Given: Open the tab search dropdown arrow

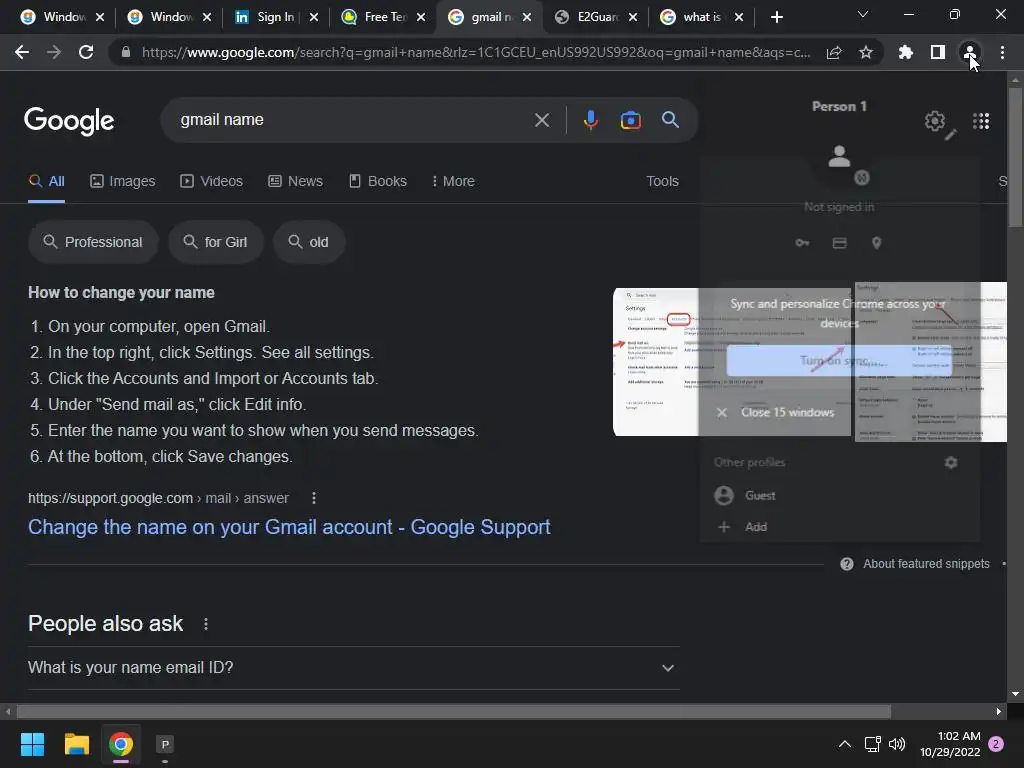Looking at the screenshot, I should 863,14.
